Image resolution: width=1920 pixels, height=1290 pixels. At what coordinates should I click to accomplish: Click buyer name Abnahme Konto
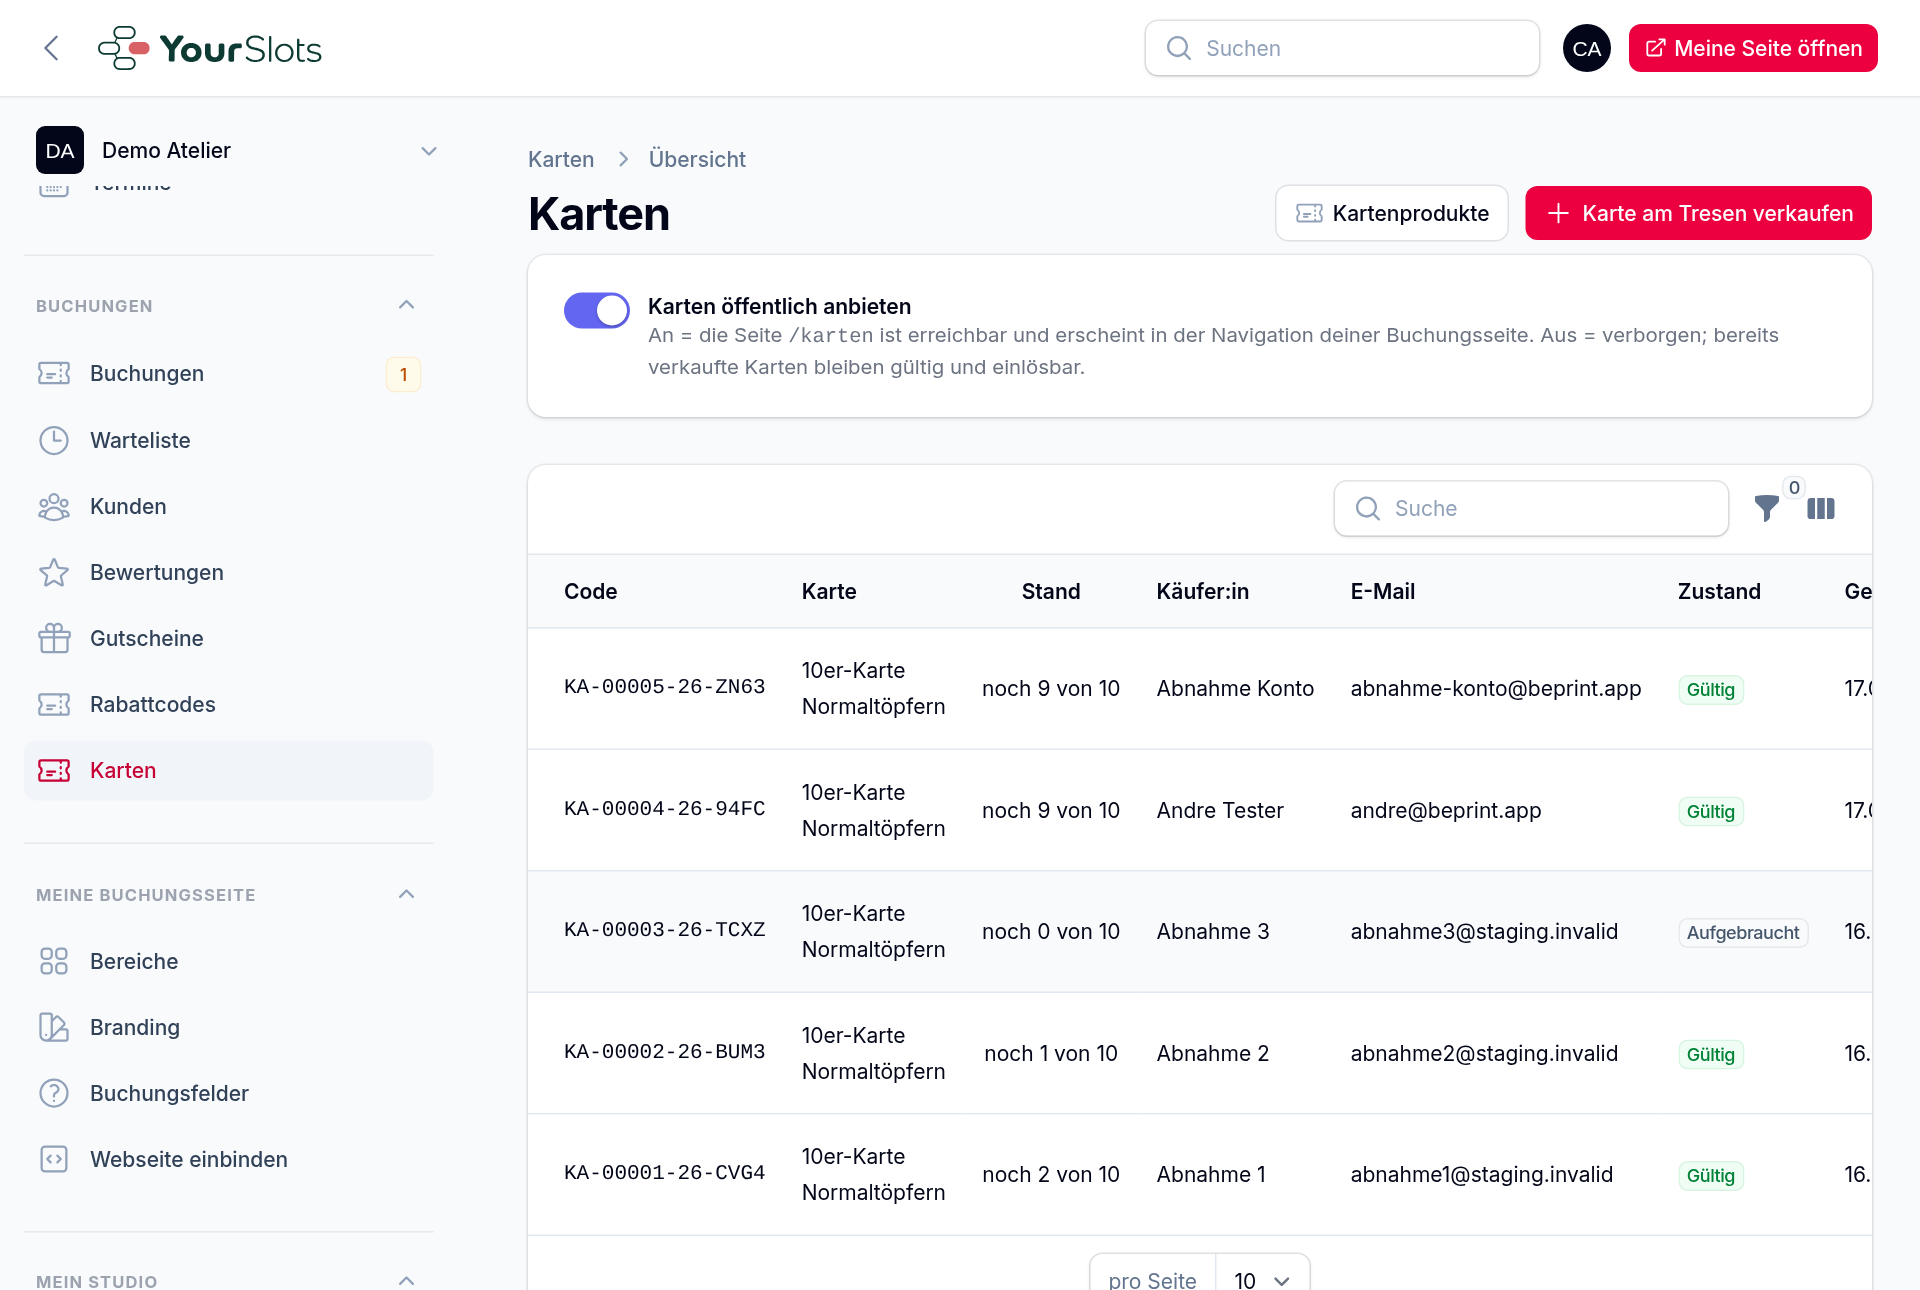(x=1235, y=688)
